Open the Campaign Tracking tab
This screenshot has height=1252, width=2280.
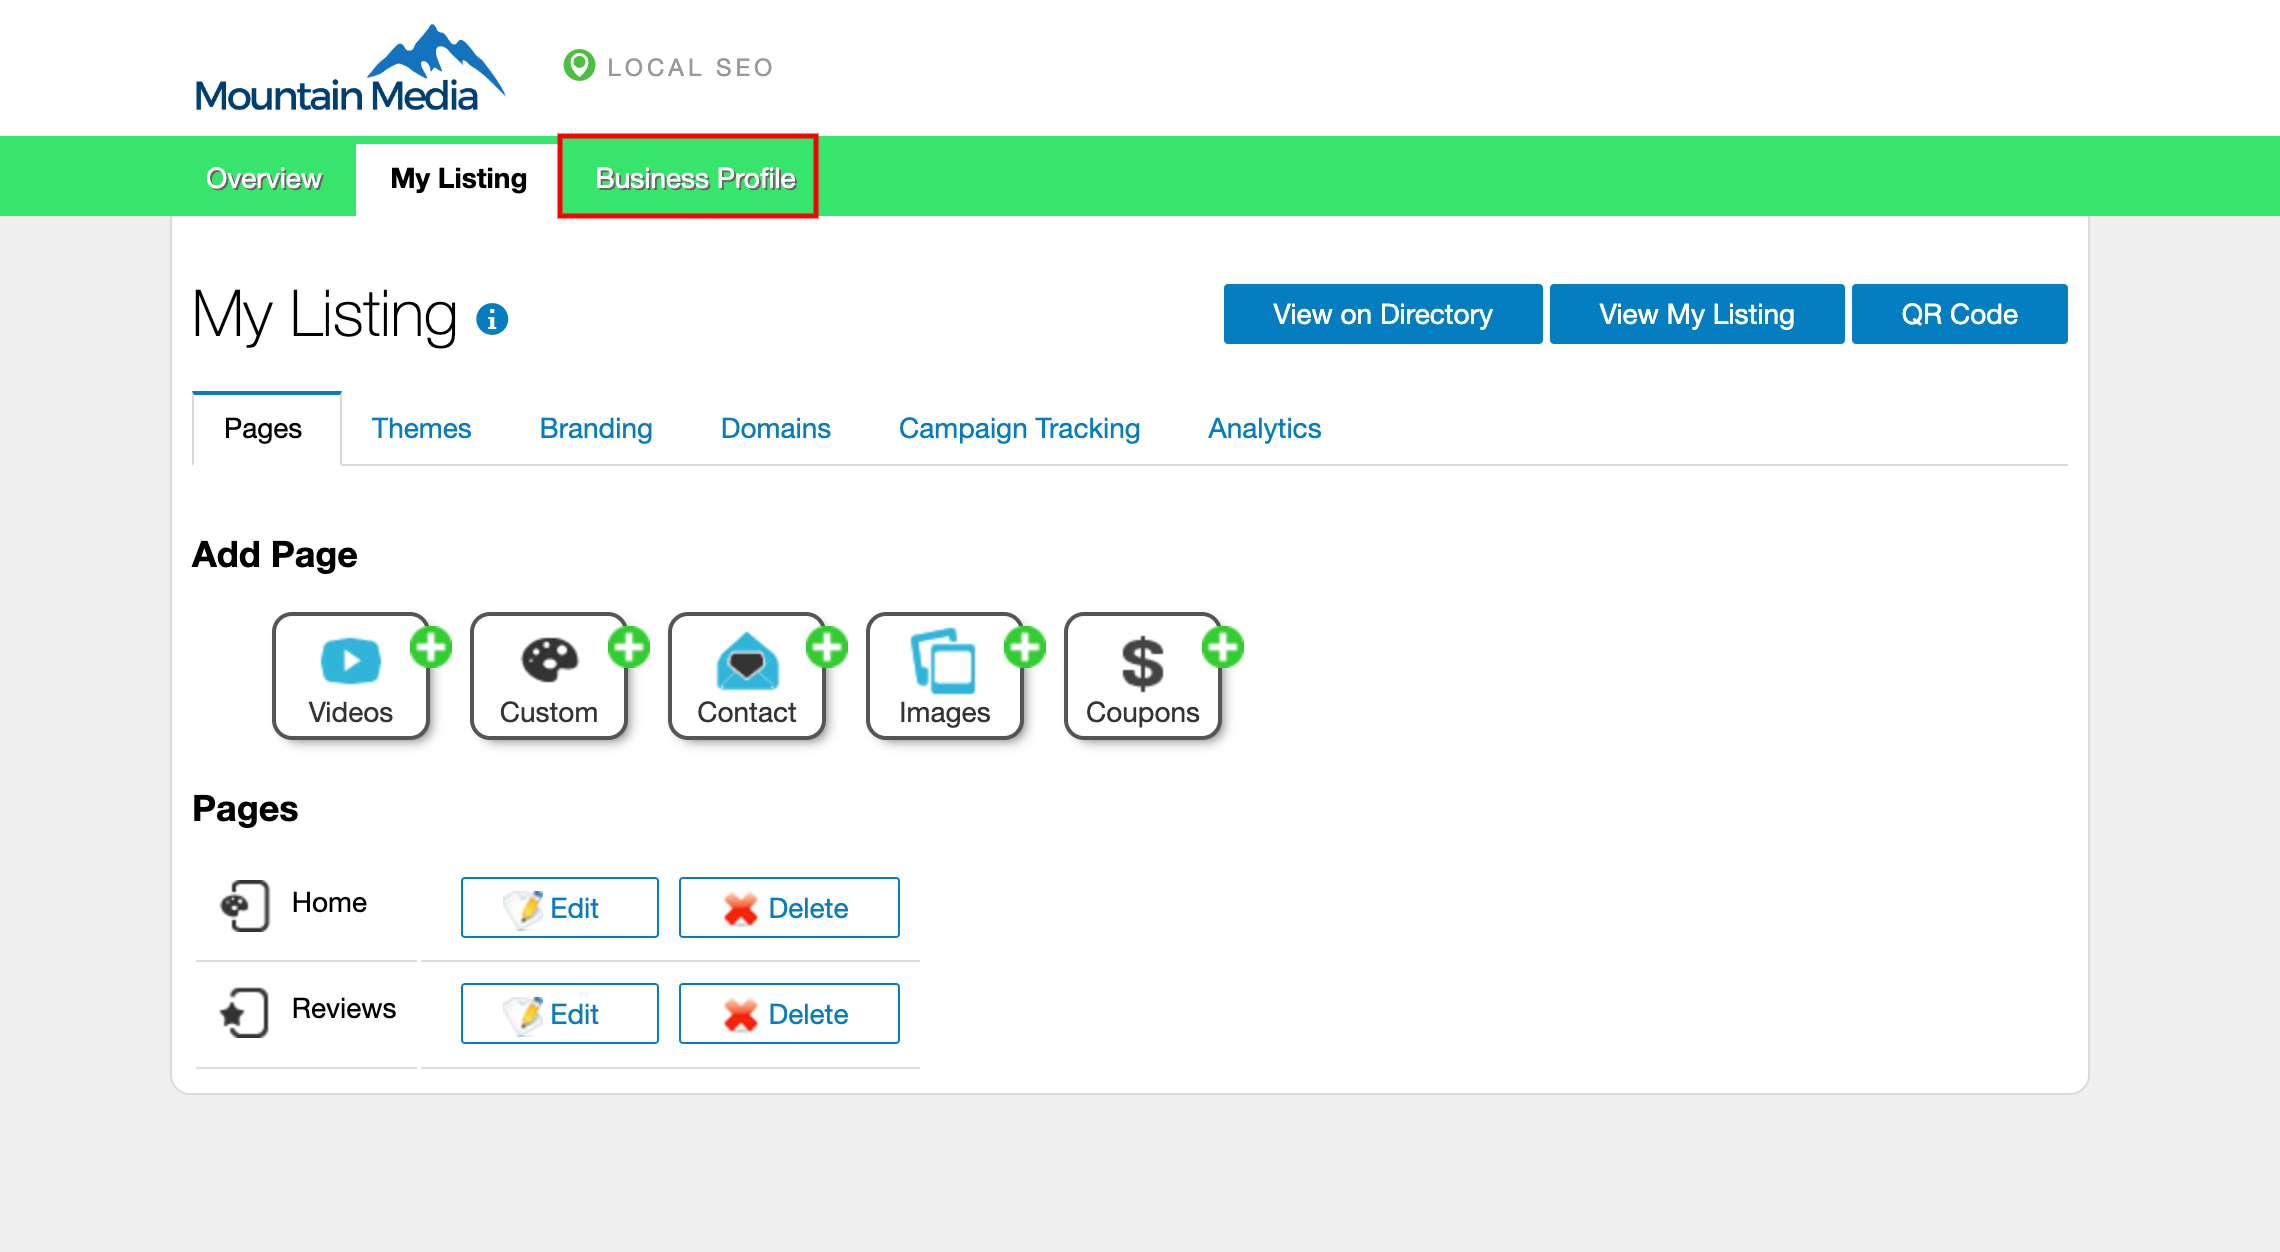[1019, 428]
